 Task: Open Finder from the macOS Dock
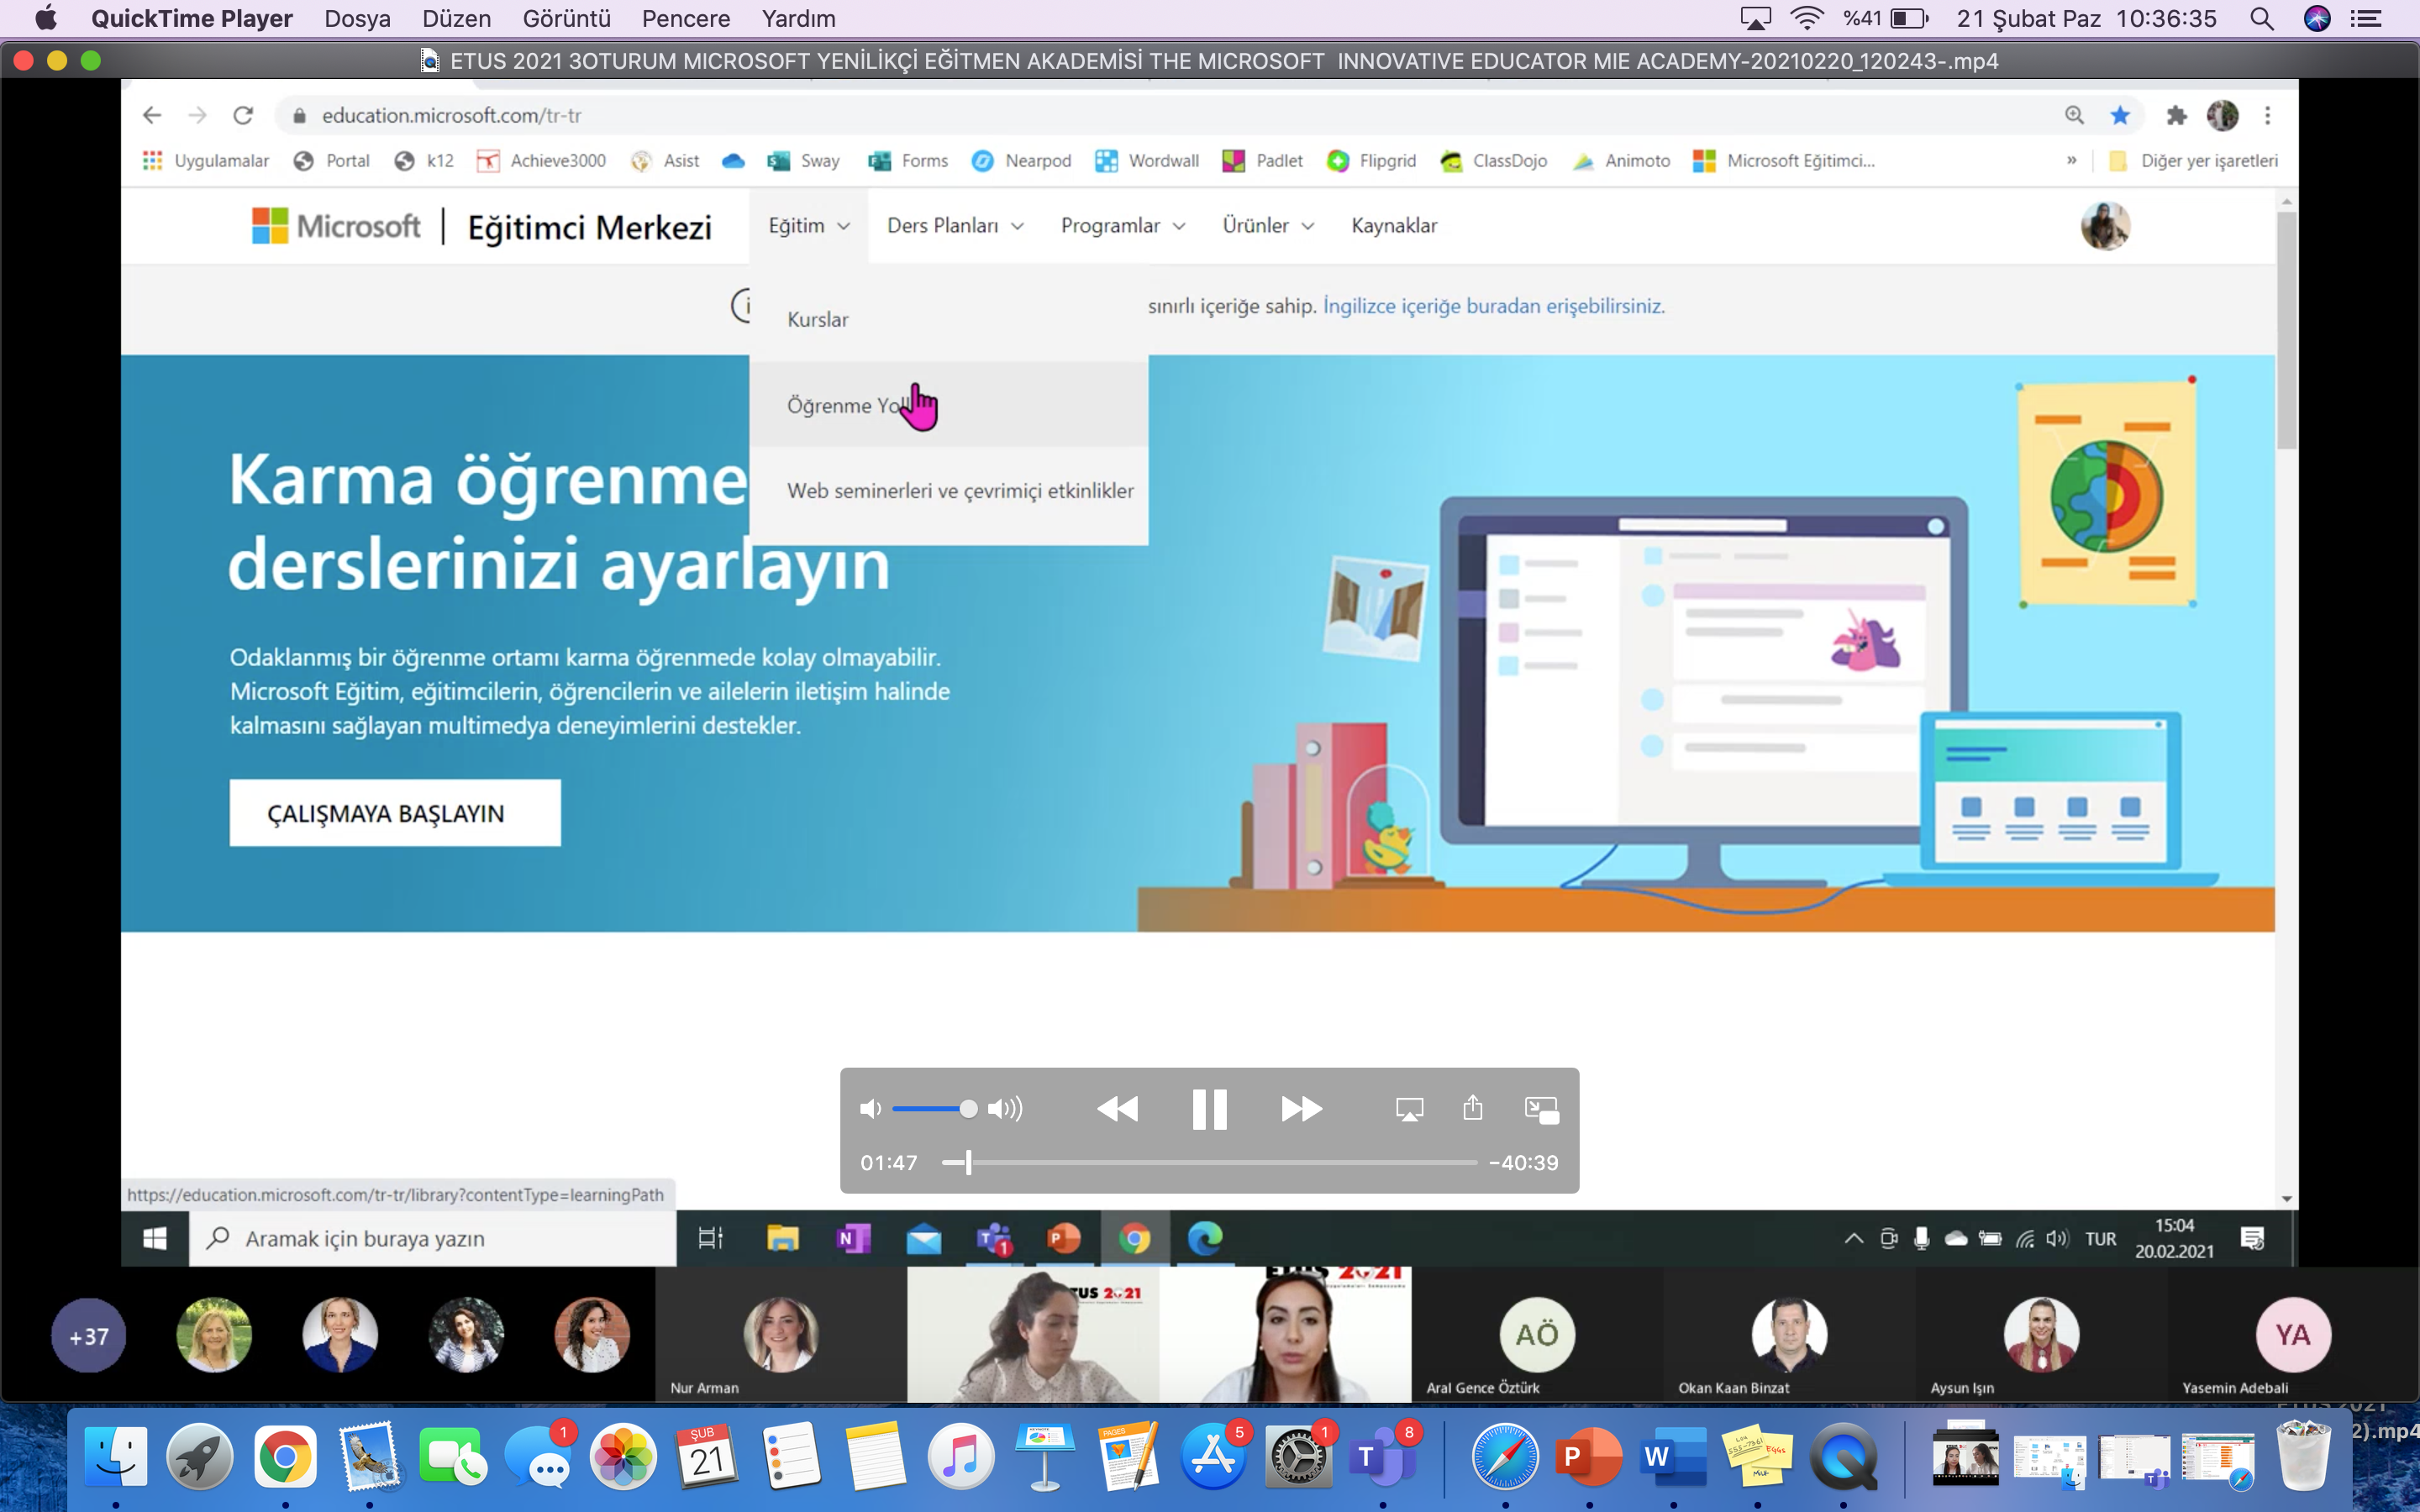point(116,1458)
